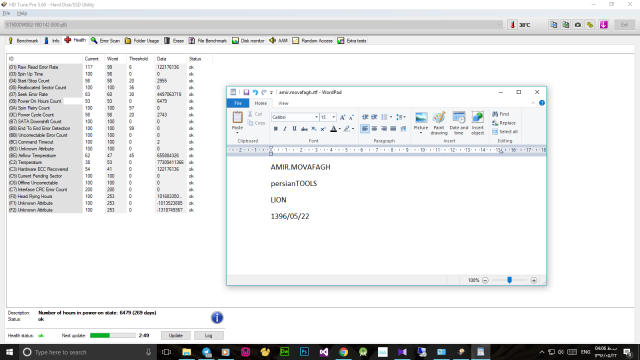Click the WordPad zoom slider thumb
This screenshot has height=360, width=640.
click(x=509, y=280)
